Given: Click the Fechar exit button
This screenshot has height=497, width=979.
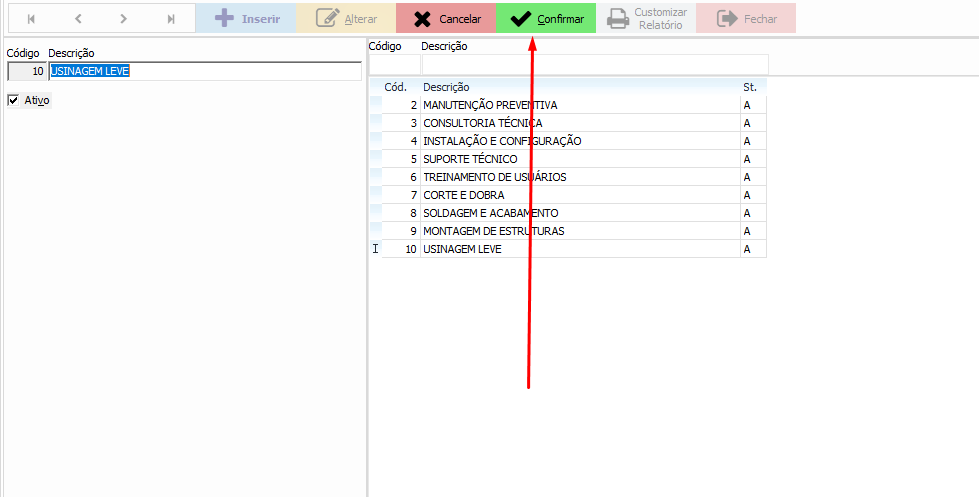Looking at the screenshot, I should [x=746, y=19].
